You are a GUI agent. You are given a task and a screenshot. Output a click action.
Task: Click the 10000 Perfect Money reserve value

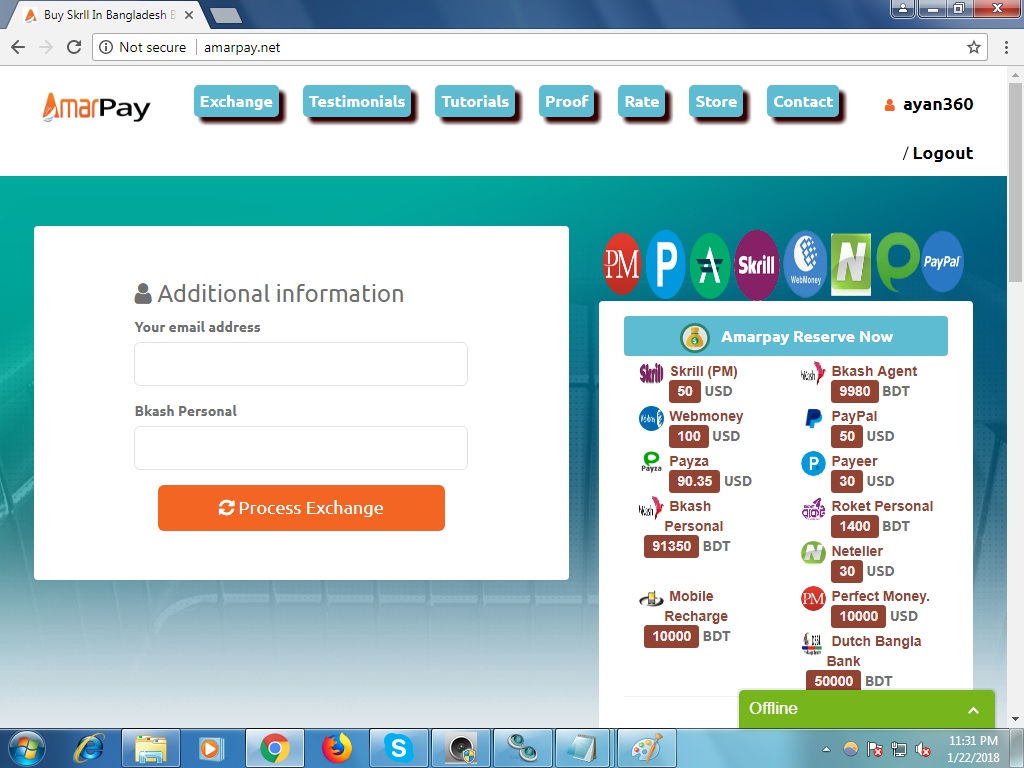point(858,616)
